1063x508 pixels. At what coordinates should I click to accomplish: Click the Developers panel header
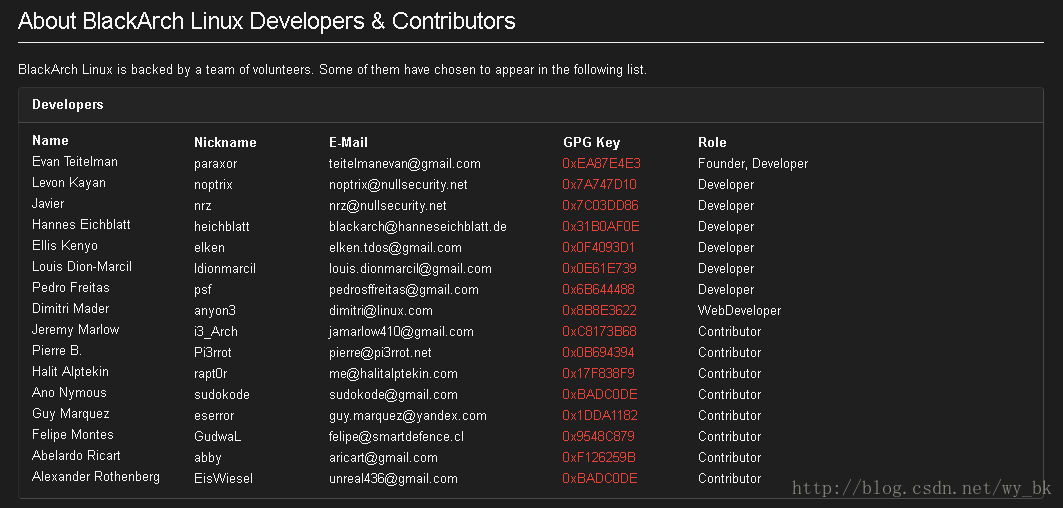pos(530,105)
